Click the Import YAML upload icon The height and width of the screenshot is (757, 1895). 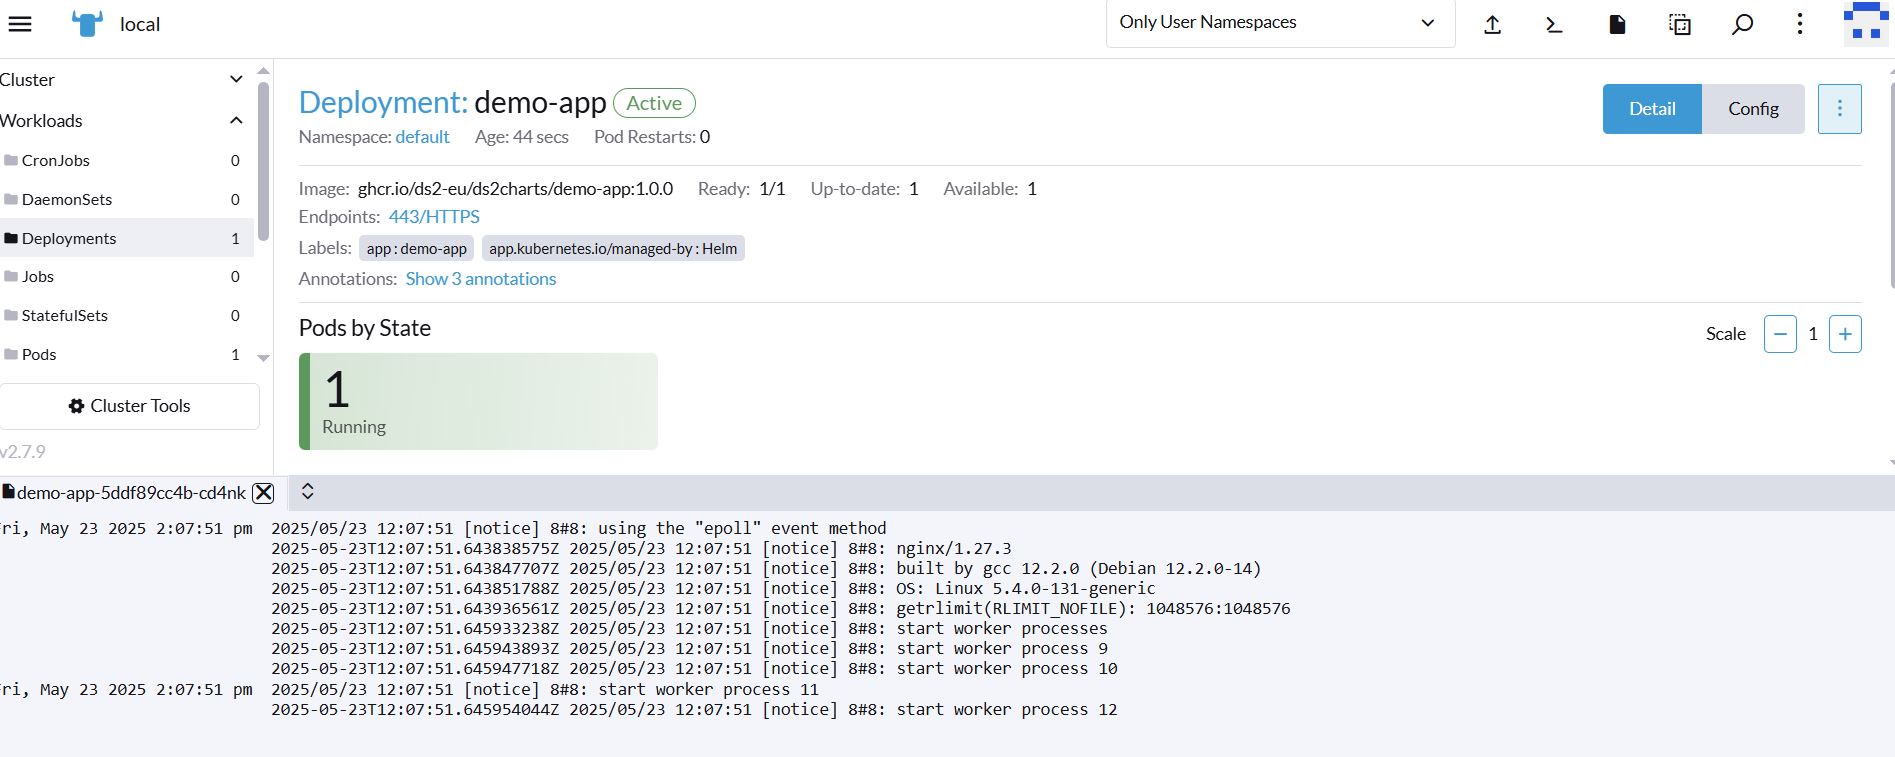(1492, 25)
